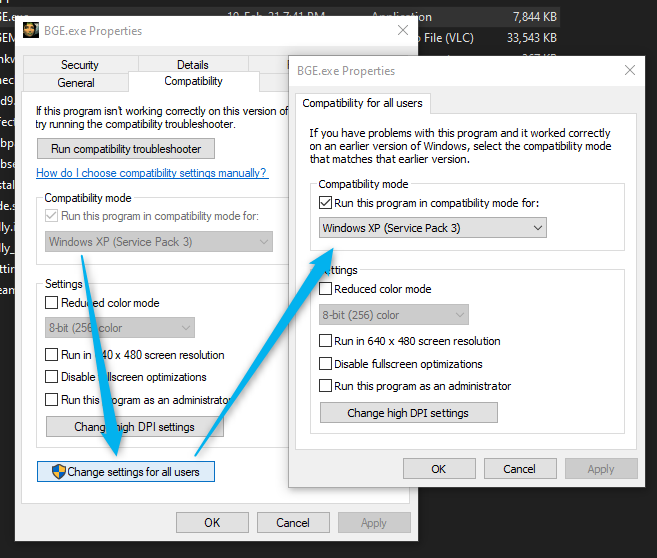Click Change high DPI settings in back window

click(x=135, y=426)
